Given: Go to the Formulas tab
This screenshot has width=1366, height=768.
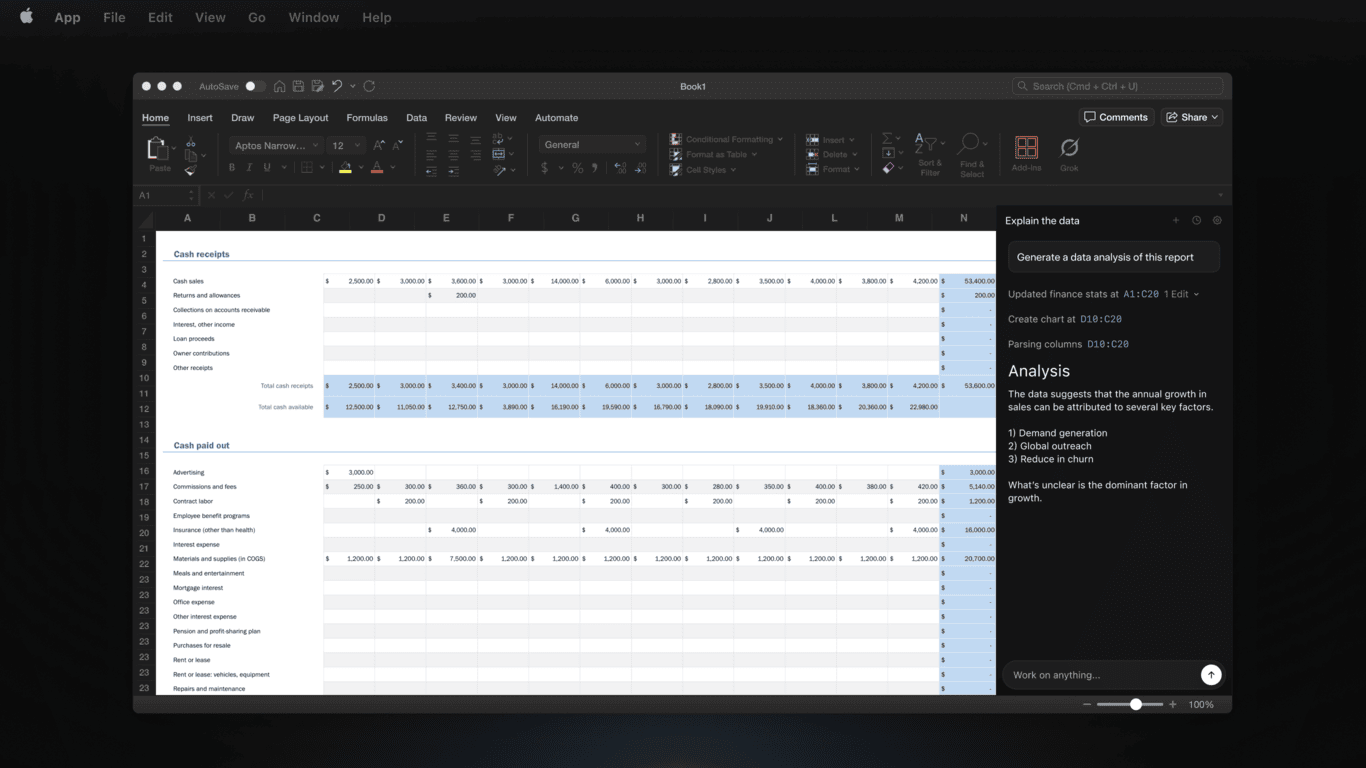Looking at the screenshot, I should [367, 118].
